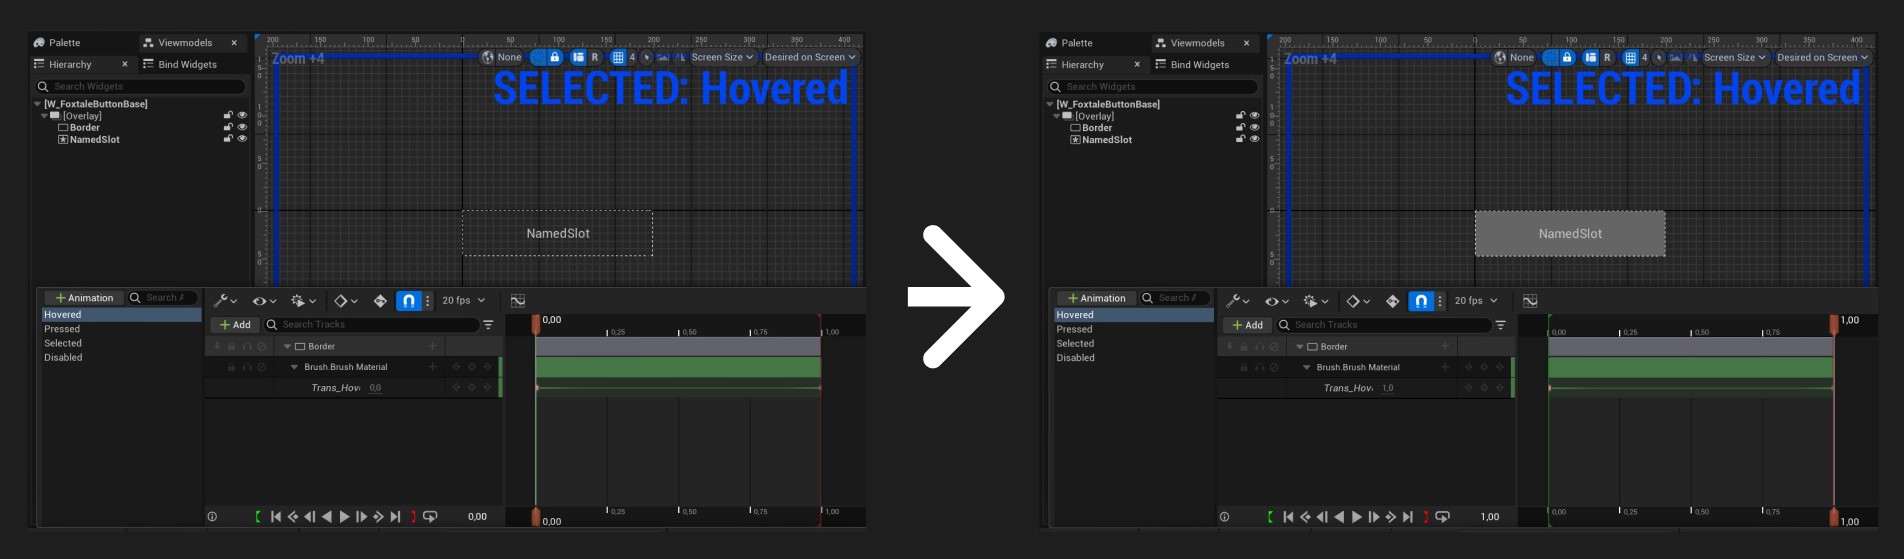Toggle Overlay eye visibility in right Hierarchy
Viewport: 1904px width, 559px height.
[x=1254, y=116]
